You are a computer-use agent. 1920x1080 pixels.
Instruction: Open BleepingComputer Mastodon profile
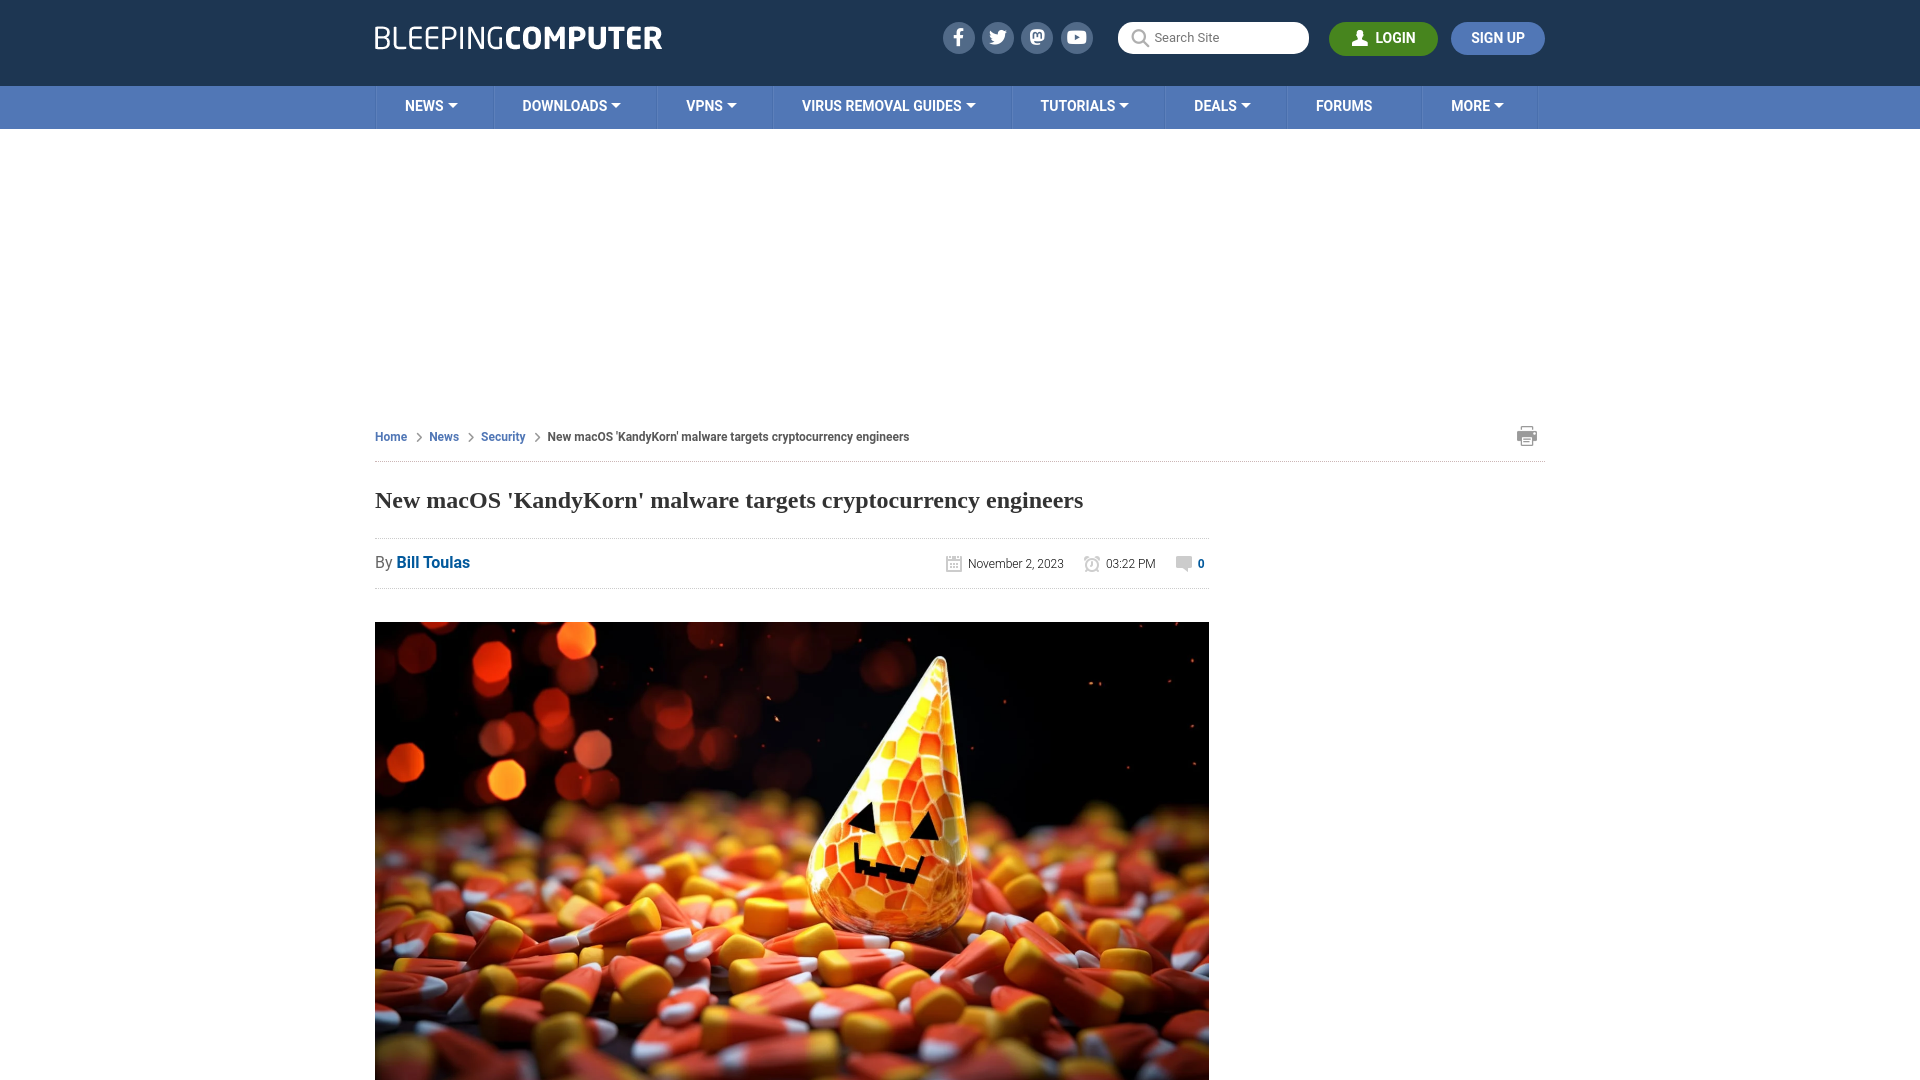(x=1038, y=37)
